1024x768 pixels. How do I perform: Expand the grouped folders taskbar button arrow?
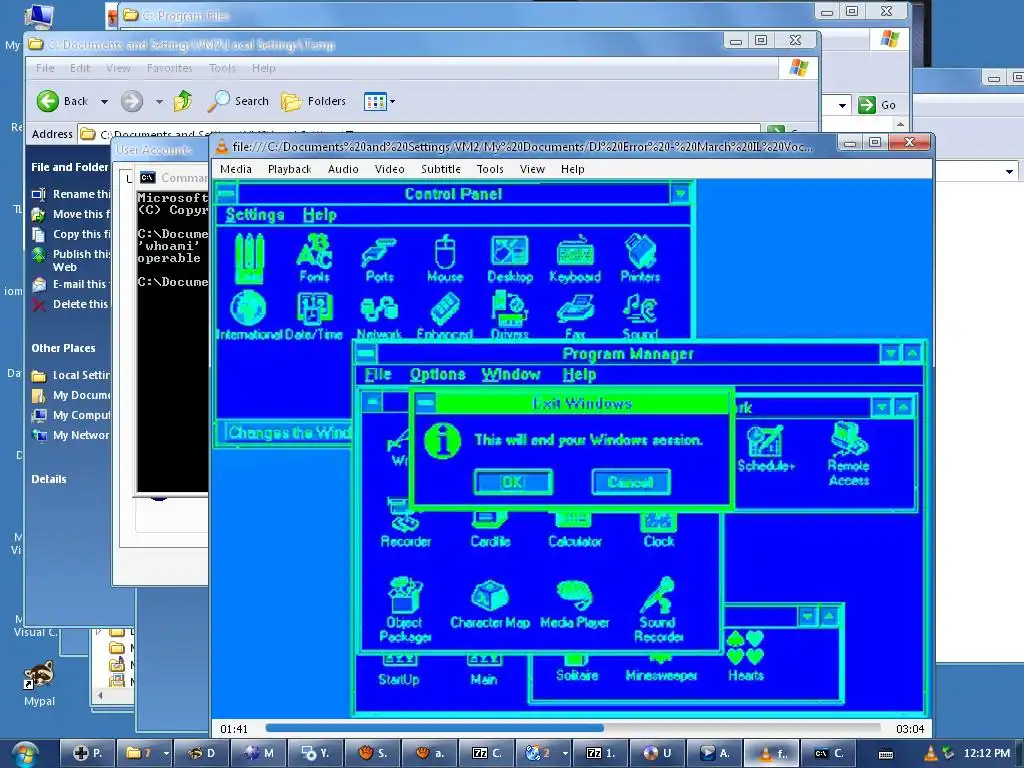click(166, 753)
